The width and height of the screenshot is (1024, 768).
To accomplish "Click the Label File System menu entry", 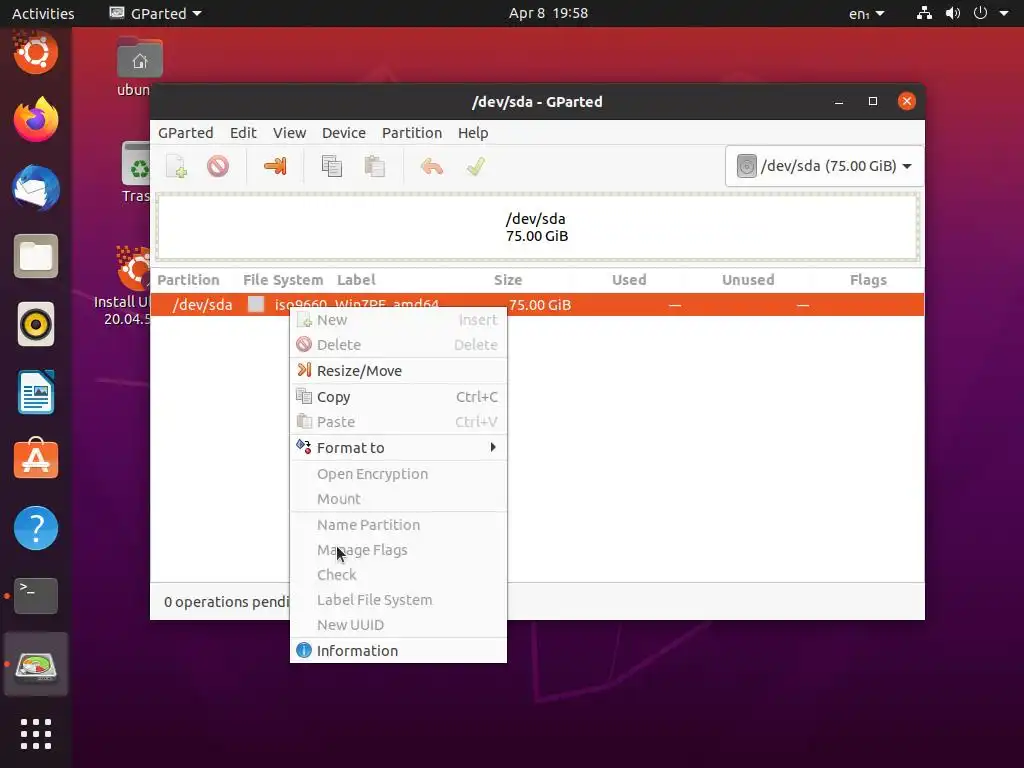I will [398, 600].
